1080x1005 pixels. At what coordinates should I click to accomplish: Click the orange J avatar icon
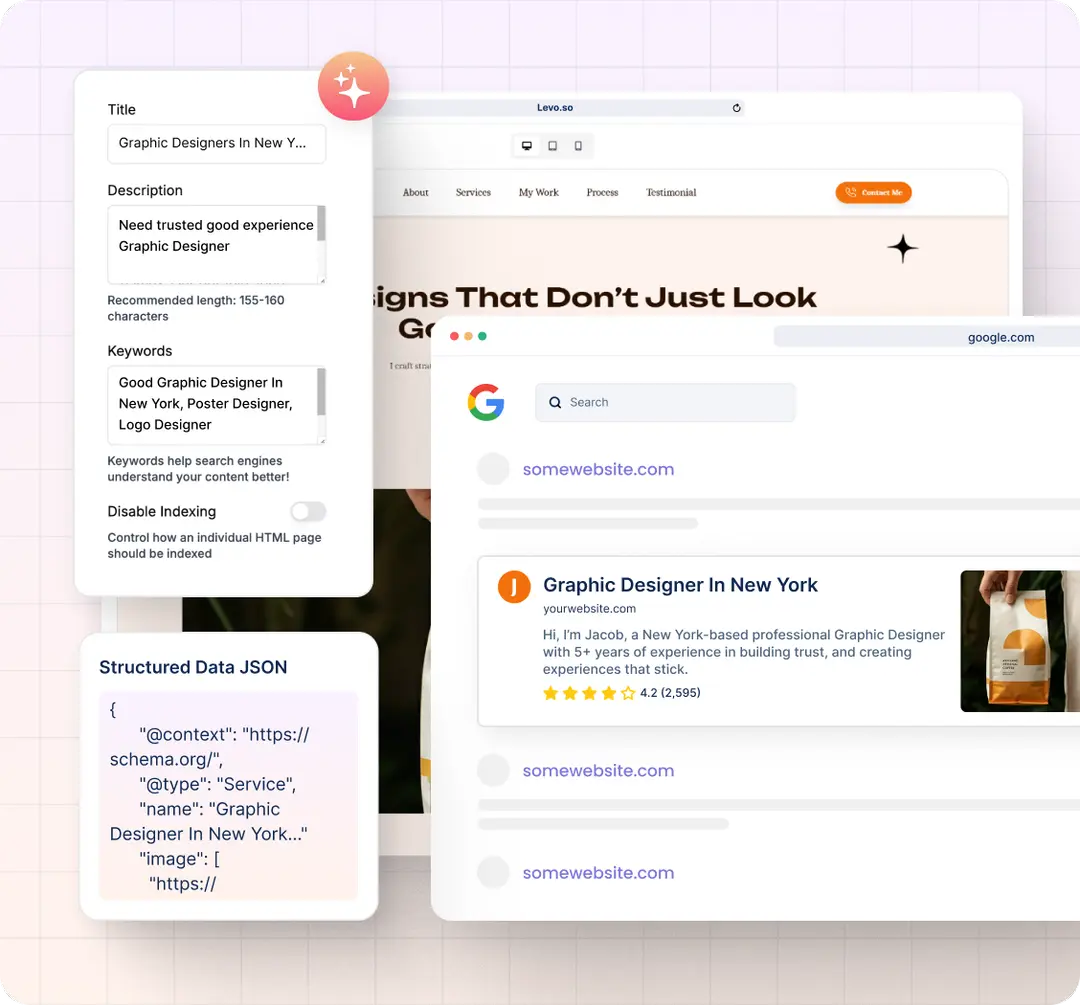[x=514, y=587]
